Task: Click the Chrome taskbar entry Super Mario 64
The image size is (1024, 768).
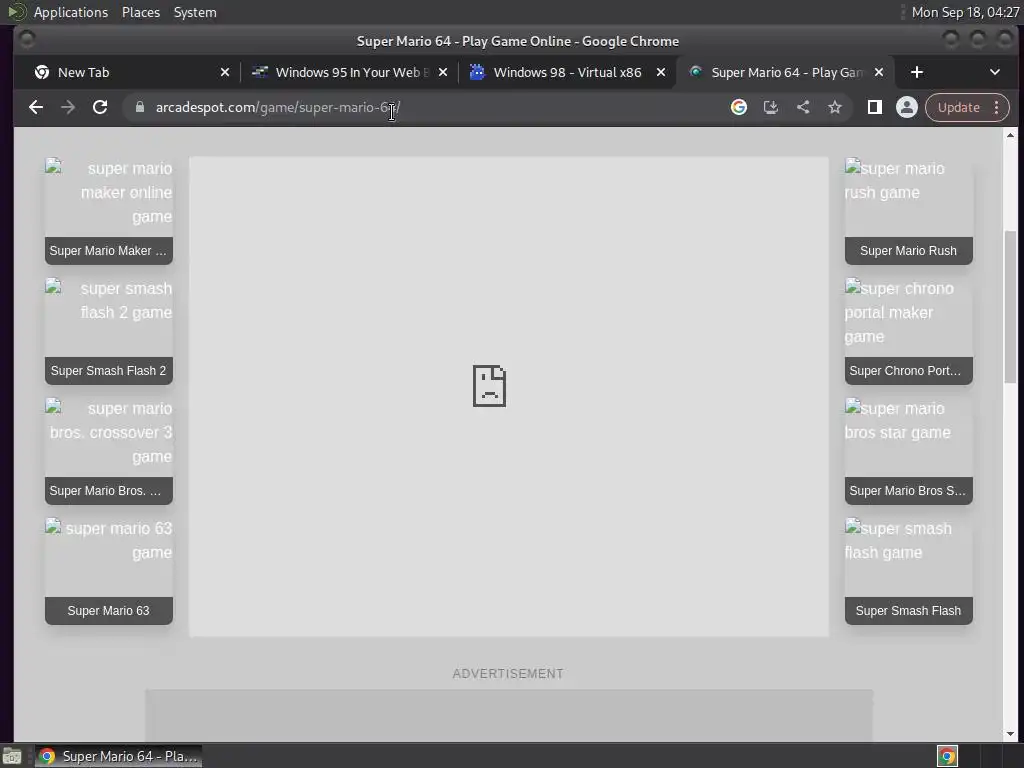Action: pyautogui.click(x=118, y=756)
